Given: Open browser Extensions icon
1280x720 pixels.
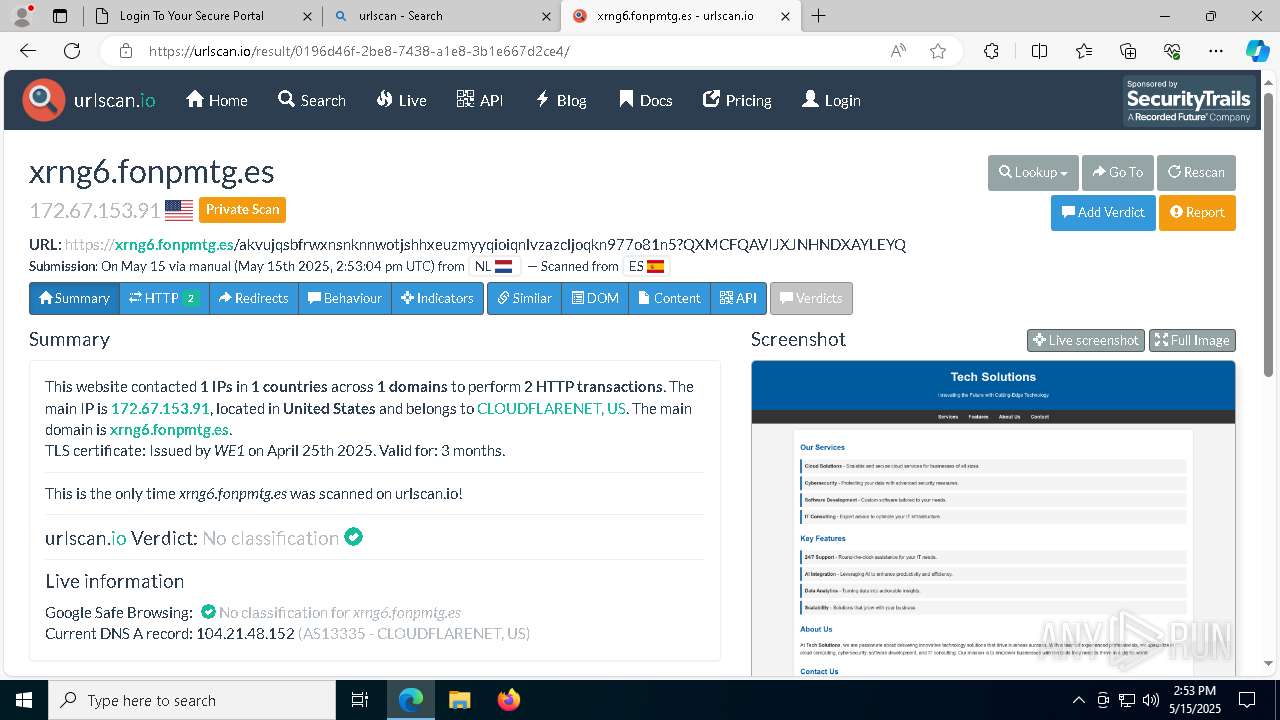Looking at the screenshot, I should click(991, 51).
